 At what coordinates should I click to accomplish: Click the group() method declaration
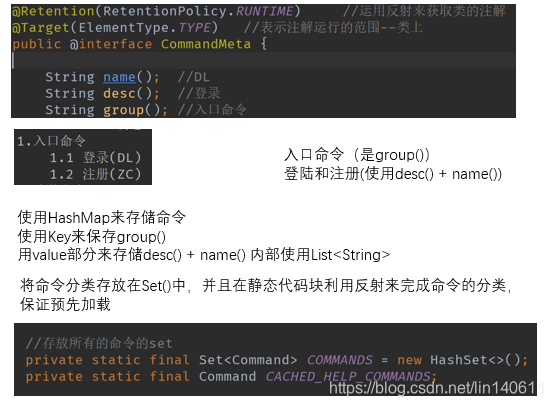point(106,110)
